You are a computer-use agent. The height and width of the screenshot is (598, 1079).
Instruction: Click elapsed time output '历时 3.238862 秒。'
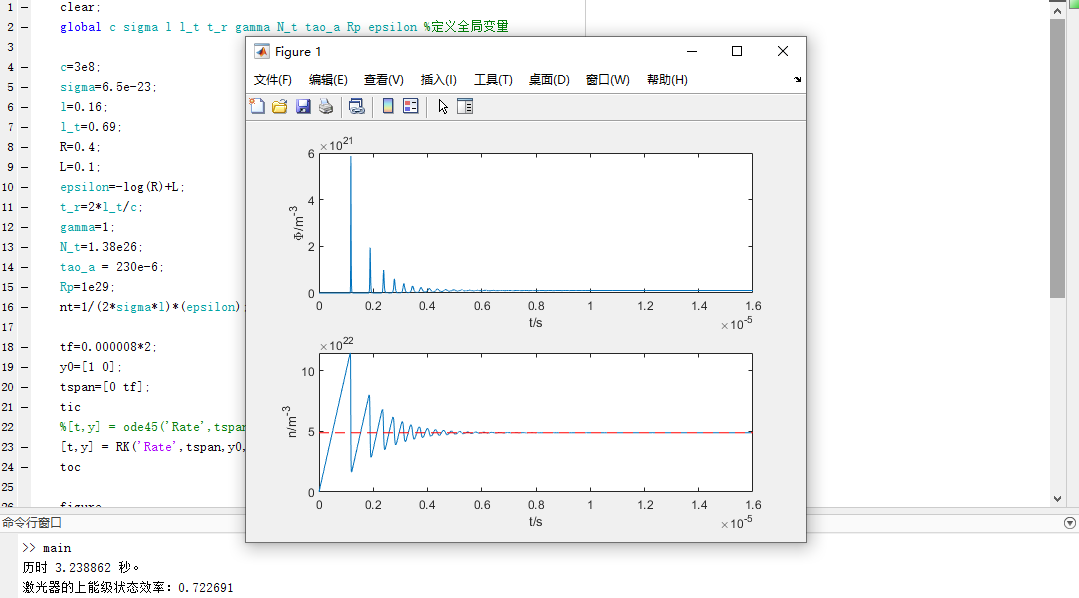(x=81, y=568)
